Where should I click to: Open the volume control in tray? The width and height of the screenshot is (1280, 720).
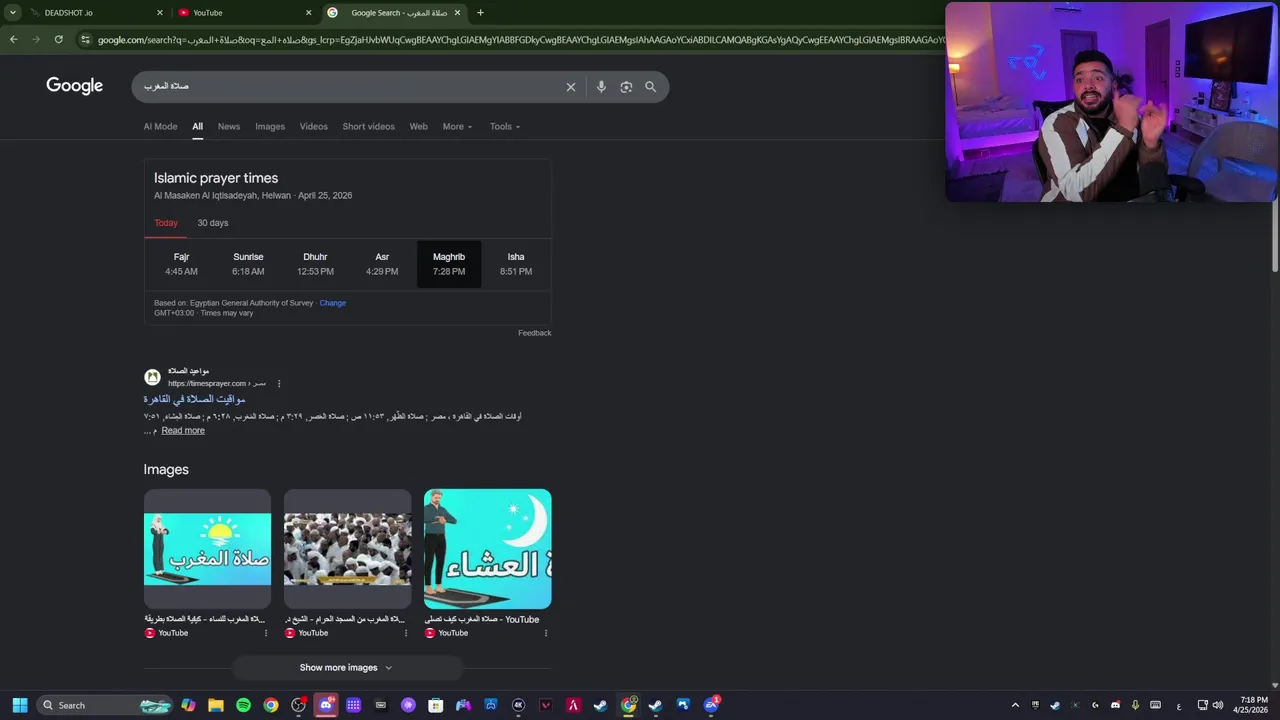tap(1218, 705)
